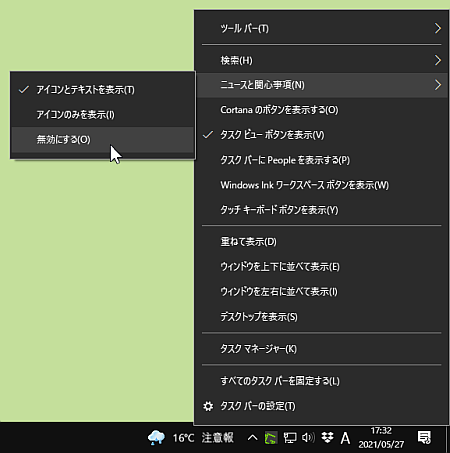The image size is (450, 453).
Task: Toggle タスク バーに People を表示する(P)
Action: tap(322, 160)
